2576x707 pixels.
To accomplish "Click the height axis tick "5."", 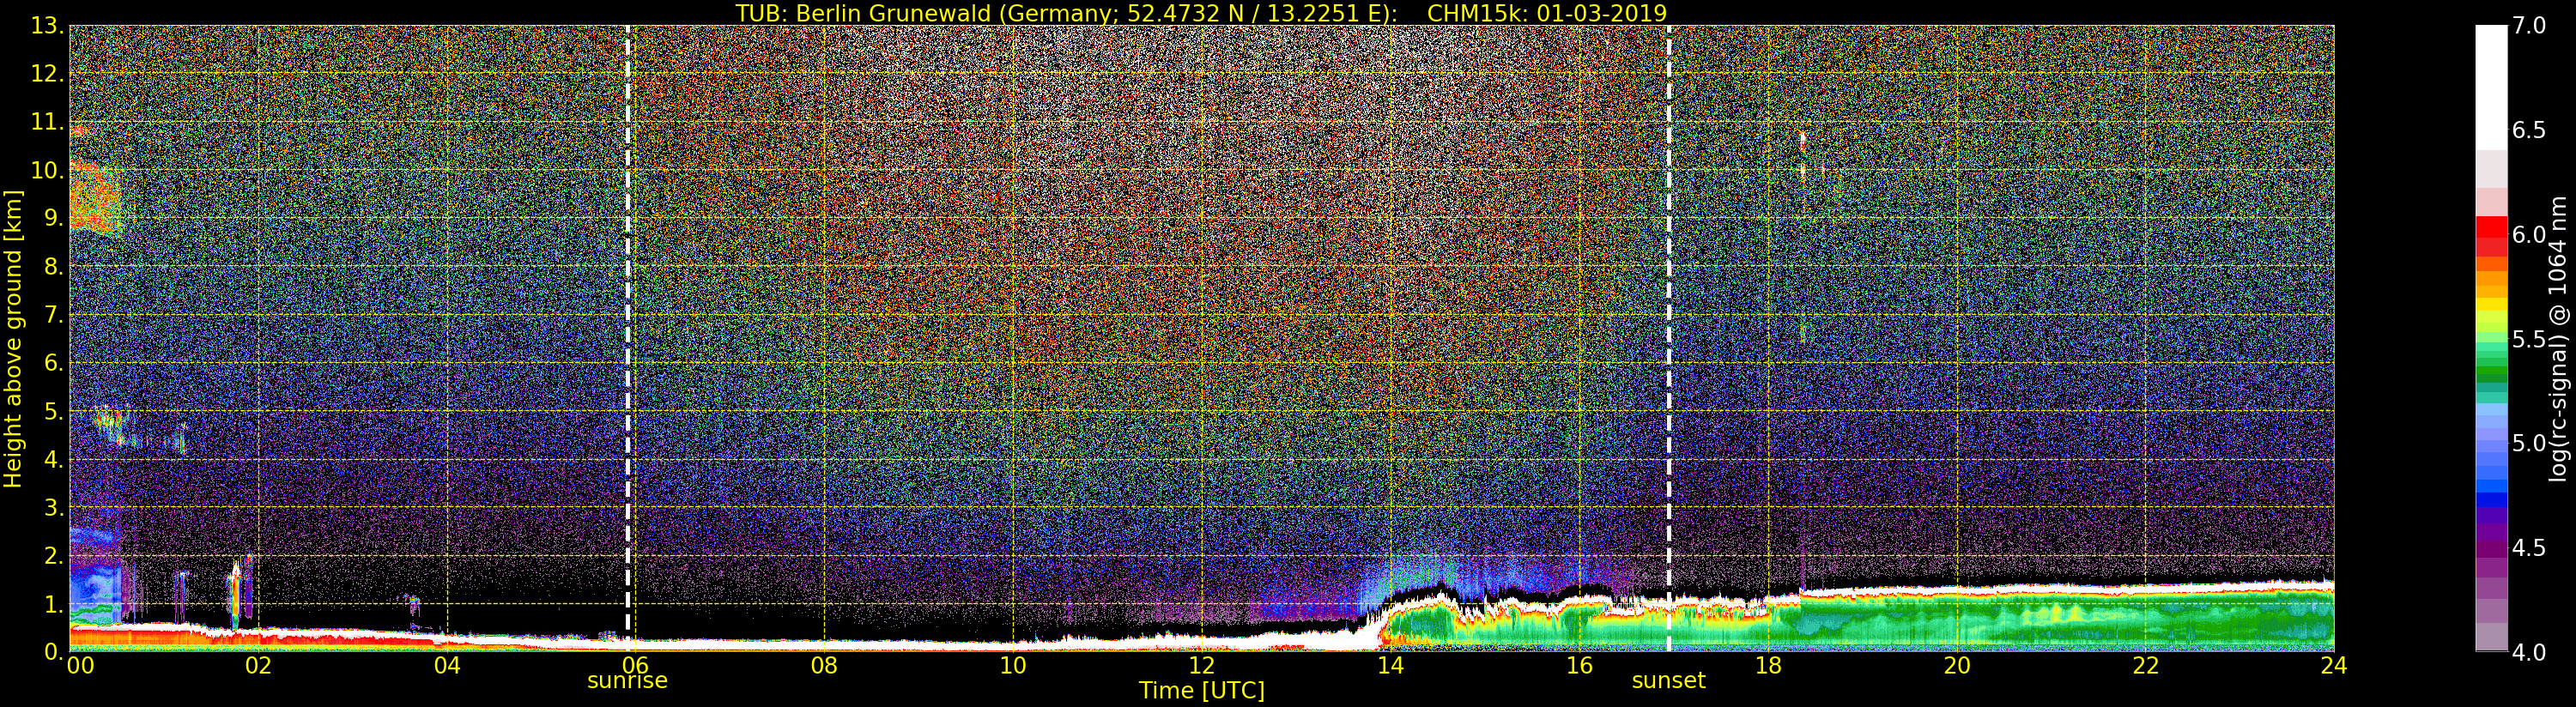I will [x=54, y=411].
